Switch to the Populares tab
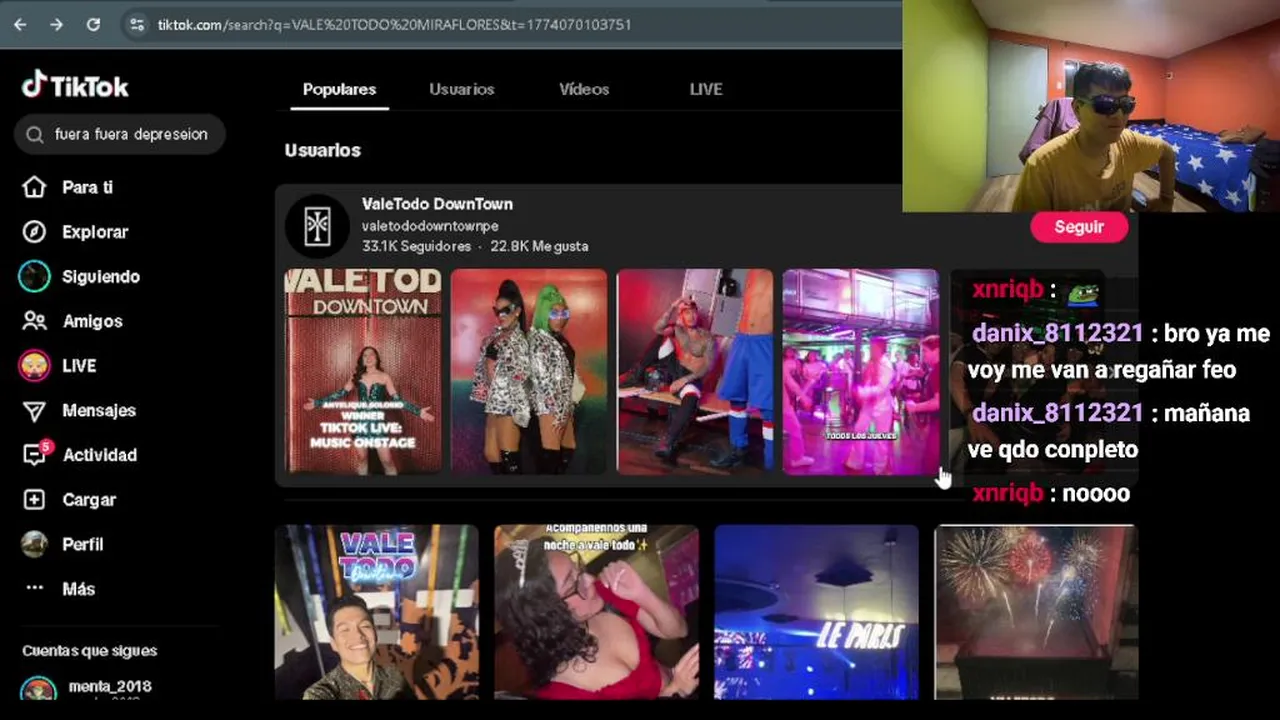The width and height of the screenshot is (1280, 720). (339, 89)
